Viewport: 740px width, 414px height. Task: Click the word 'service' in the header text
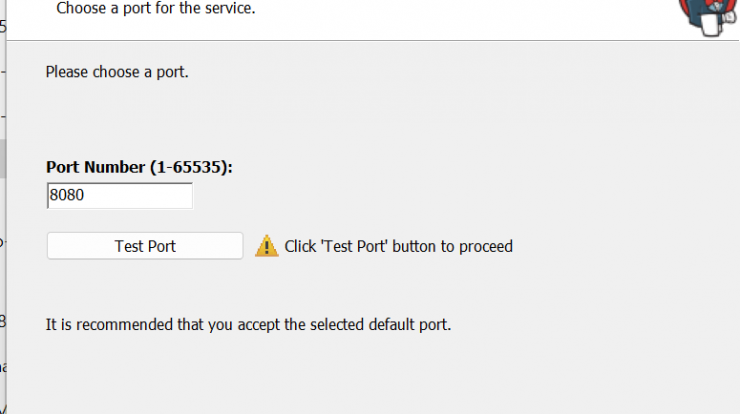click(x=228, y=8)
